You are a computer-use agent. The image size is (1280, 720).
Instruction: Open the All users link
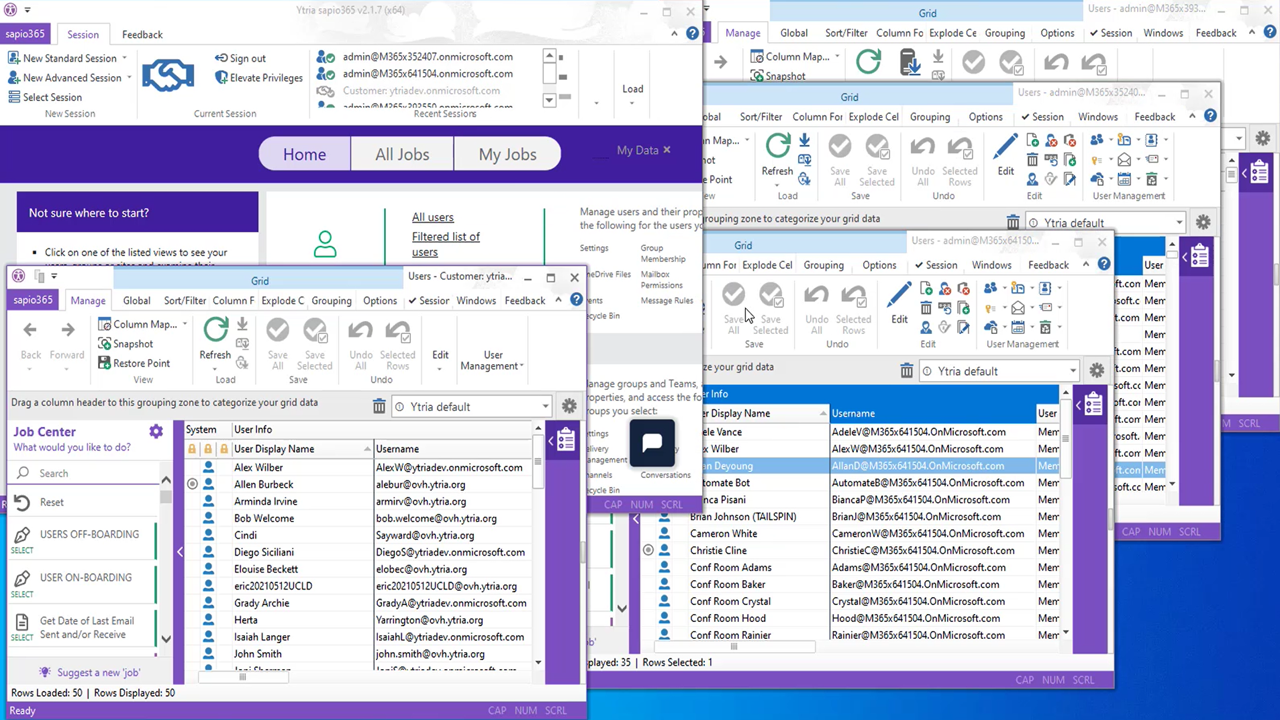(x=432, y=217)
